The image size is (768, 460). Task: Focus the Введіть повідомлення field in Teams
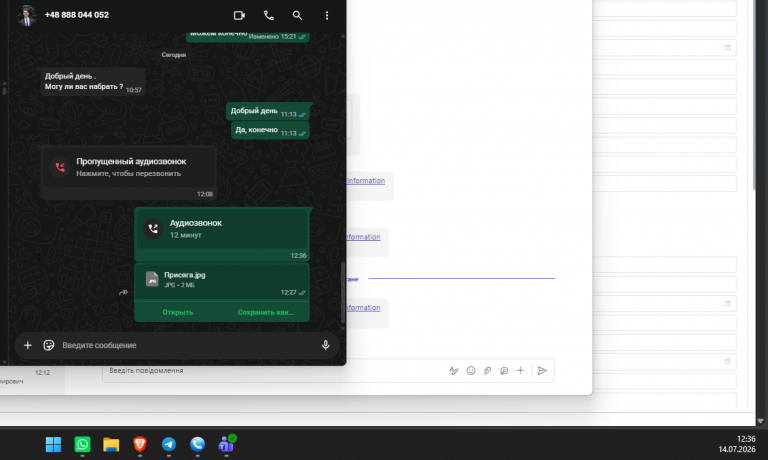click(x=274, y=371)
